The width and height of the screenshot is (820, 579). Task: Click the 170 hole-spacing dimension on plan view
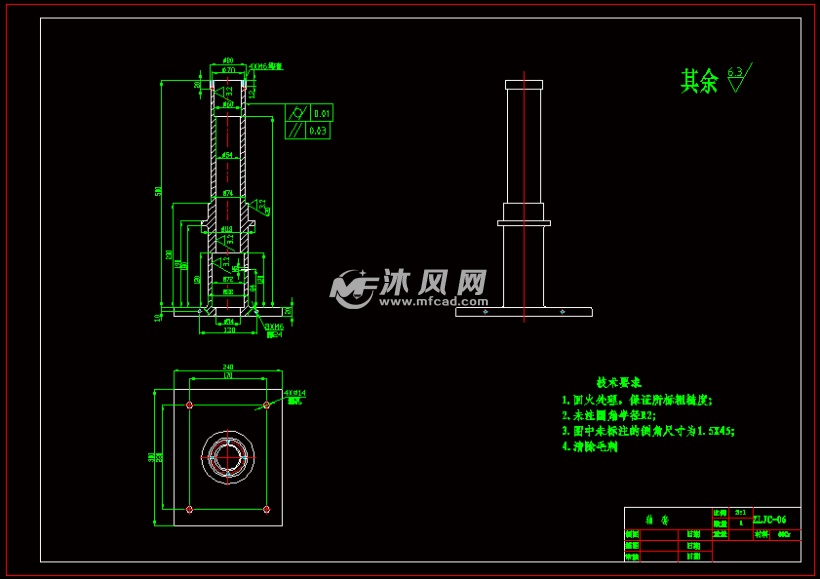tap(228, 376)
